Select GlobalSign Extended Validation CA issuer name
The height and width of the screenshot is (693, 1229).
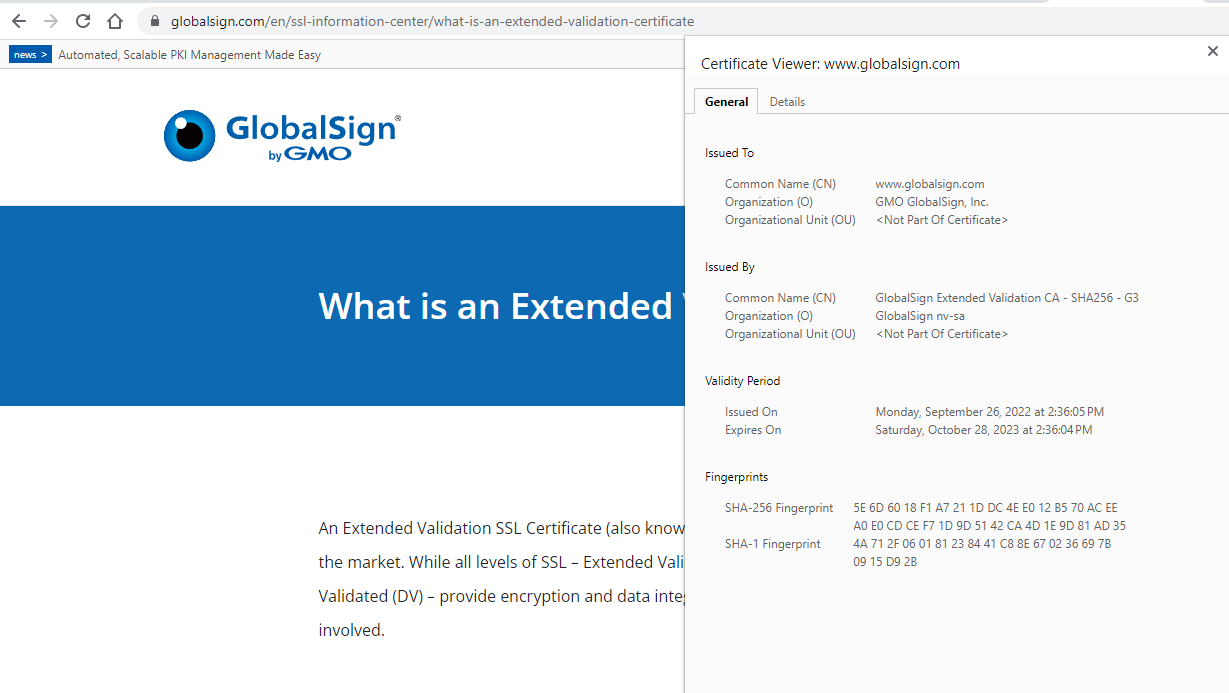[1007, 298]
